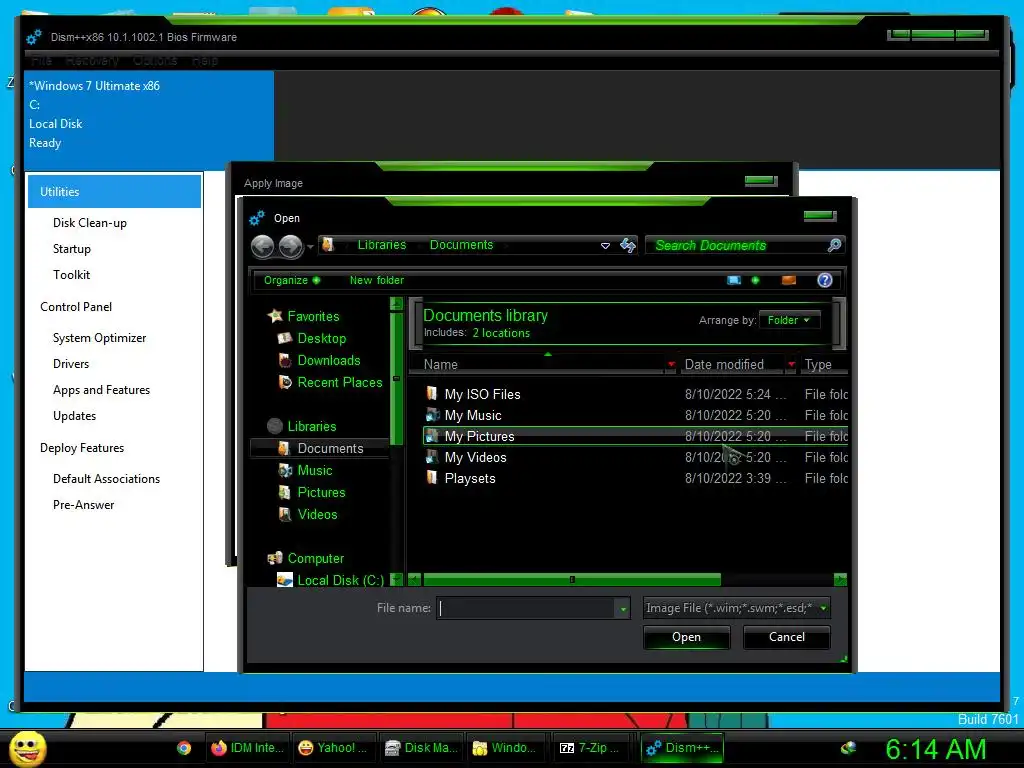Open System Optimizer in Dism++ sidebar
1024x768 pixels.
99,338
